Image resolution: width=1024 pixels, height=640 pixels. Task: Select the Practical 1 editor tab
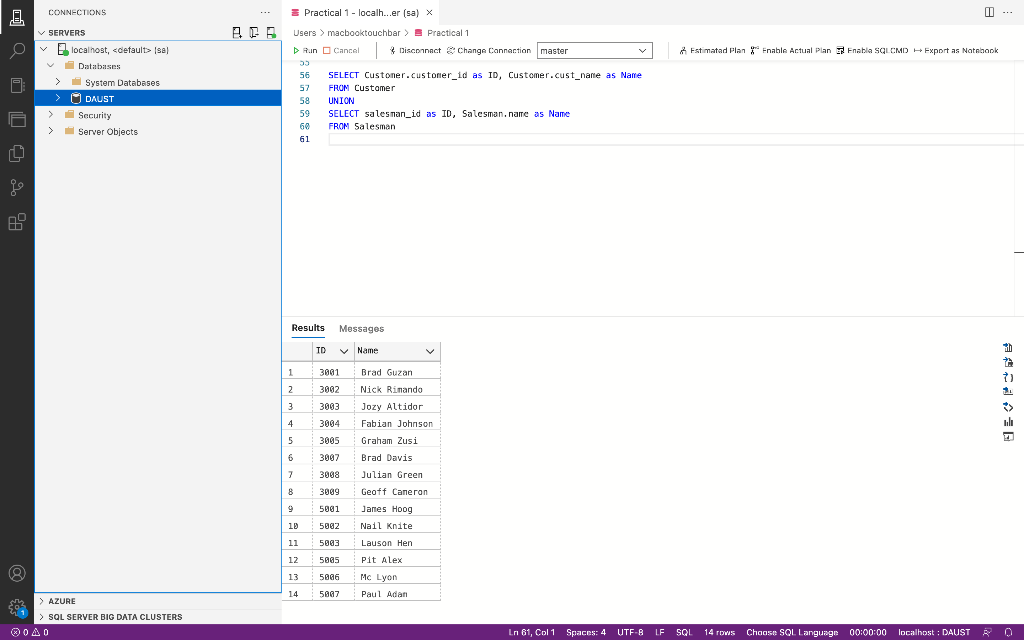pos(361,12)
